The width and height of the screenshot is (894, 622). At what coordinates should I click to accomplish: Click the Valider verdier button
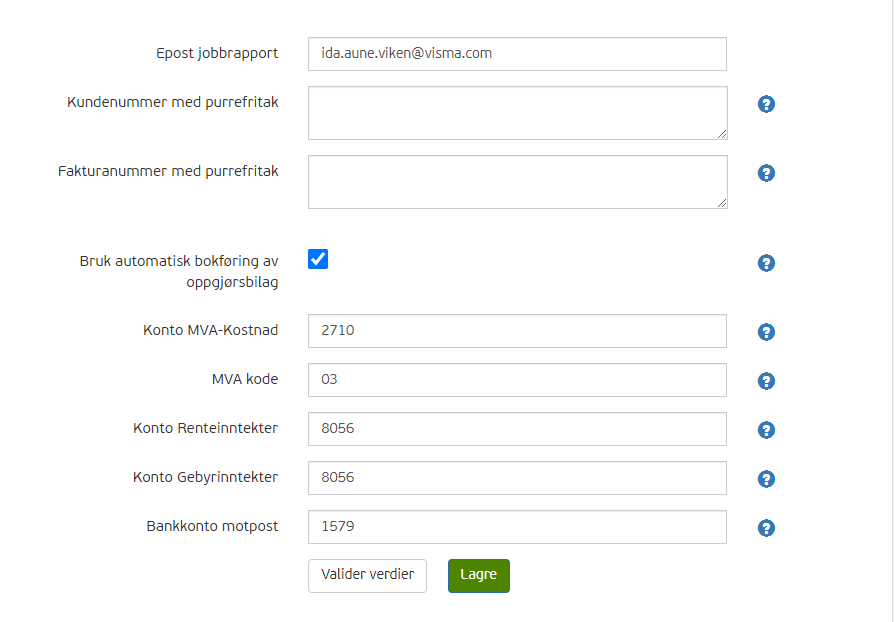367,576
